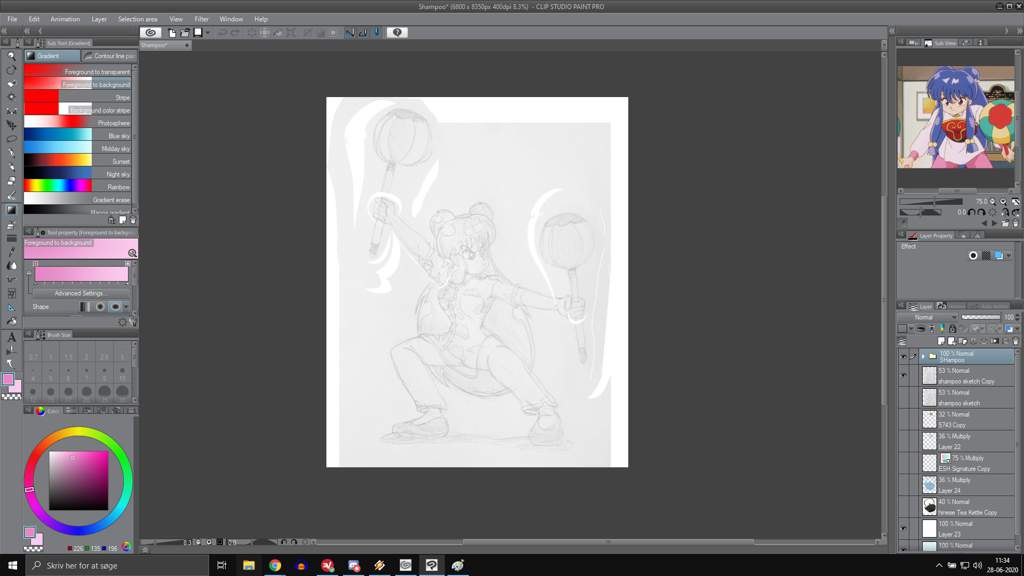Create new raster layer icon
This screenshot has height=576, width=1024.
(941, 341)
